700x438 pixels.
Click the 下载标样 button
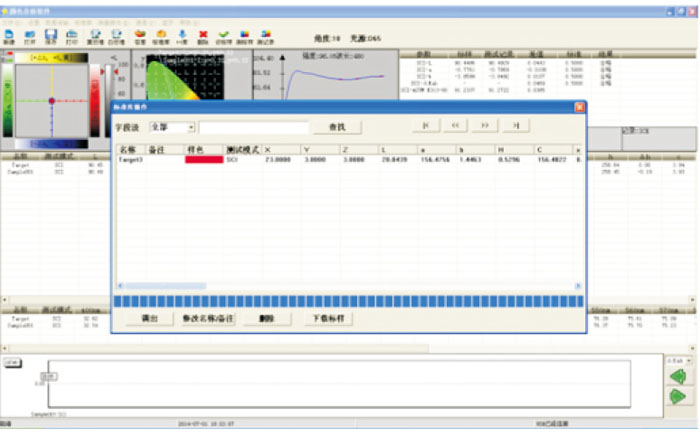click(x=329, y=318)
